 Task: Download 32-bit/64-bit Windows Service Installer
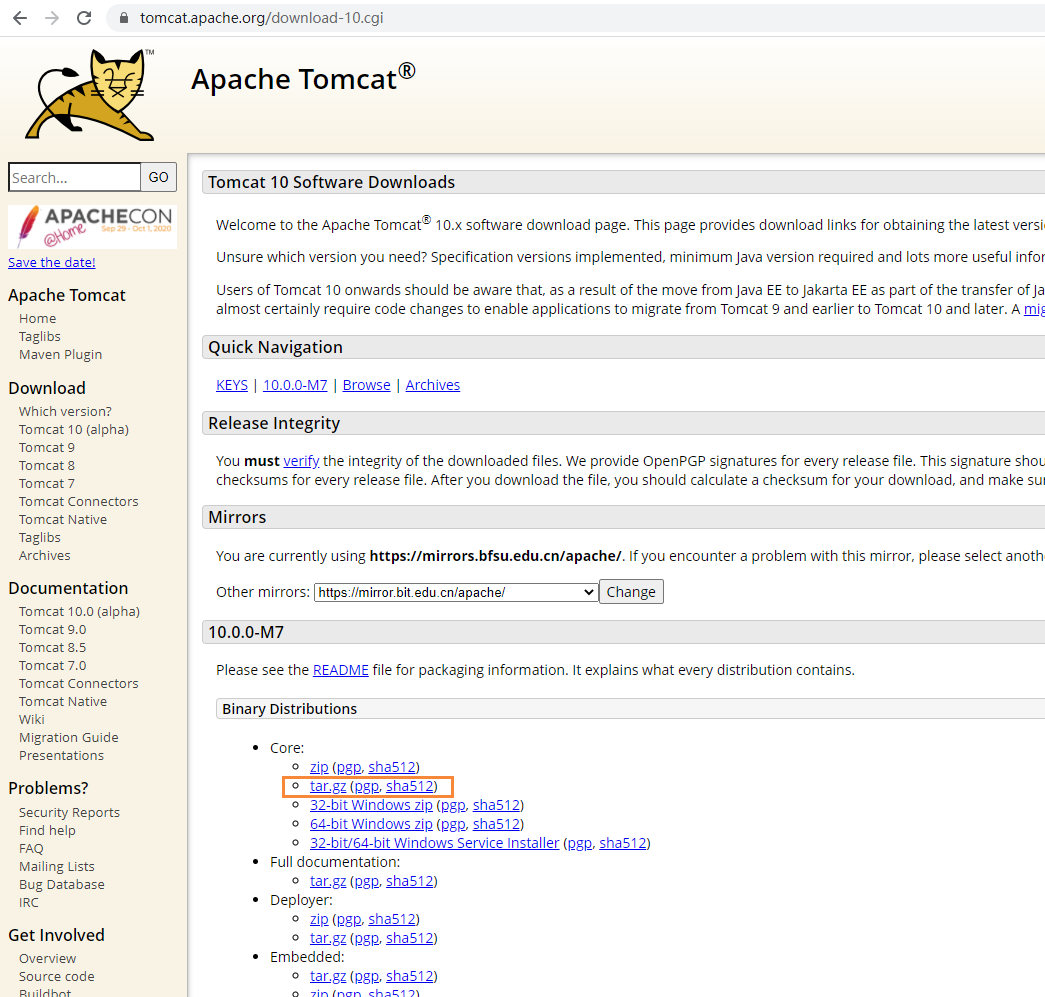pos(435,843)
